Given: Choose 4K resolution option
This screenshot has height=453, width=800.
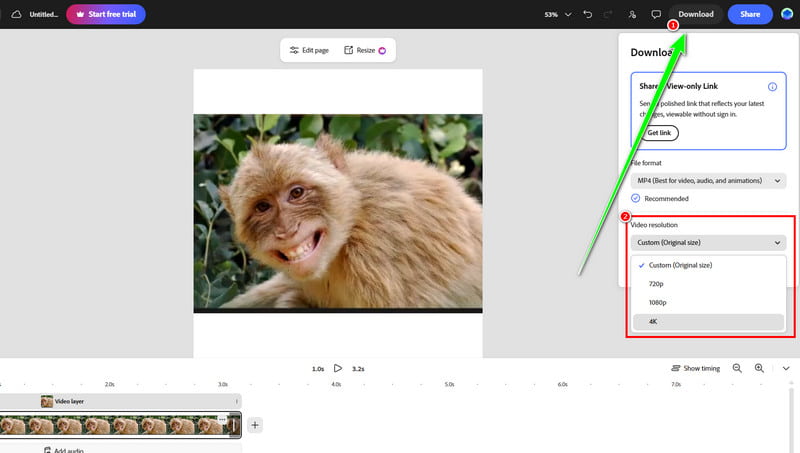Looking at the screenshot, I should click(x=708, y=321).
